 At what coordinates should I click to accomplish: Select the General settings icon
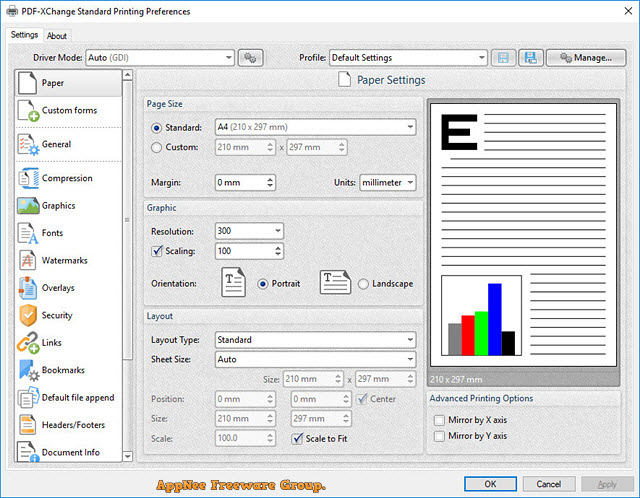tap(28, 145)
